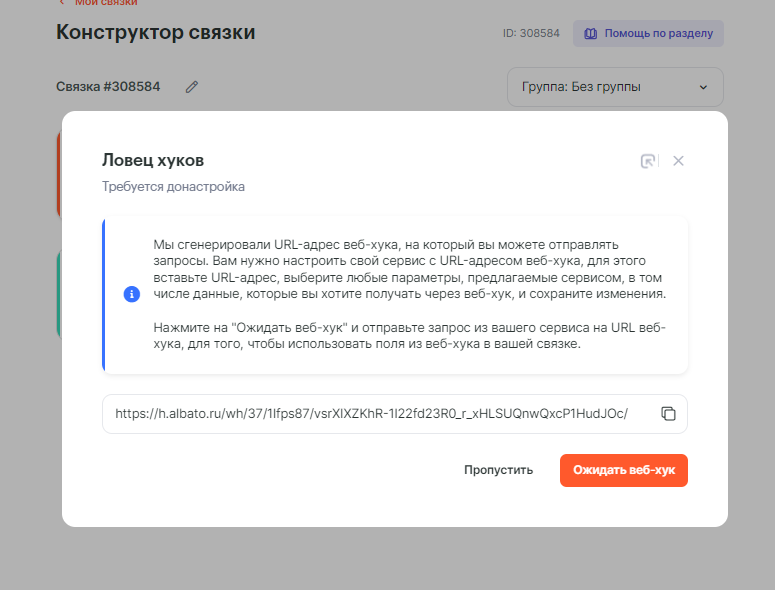Click the Ловец хуков dialog title
This screenshot has width=775, height=590.
[153, 160]
